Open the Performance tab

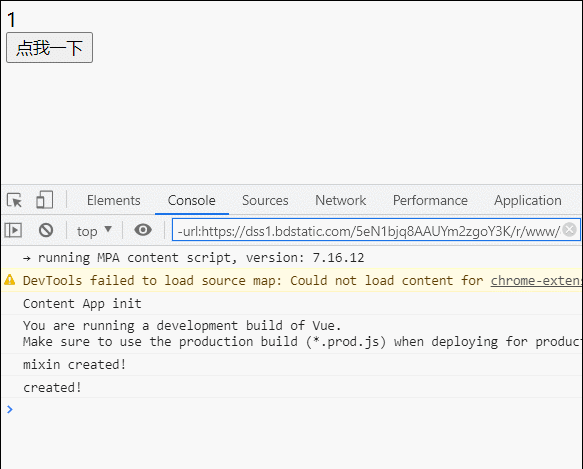pyautogui.click(x=430, y=200)
